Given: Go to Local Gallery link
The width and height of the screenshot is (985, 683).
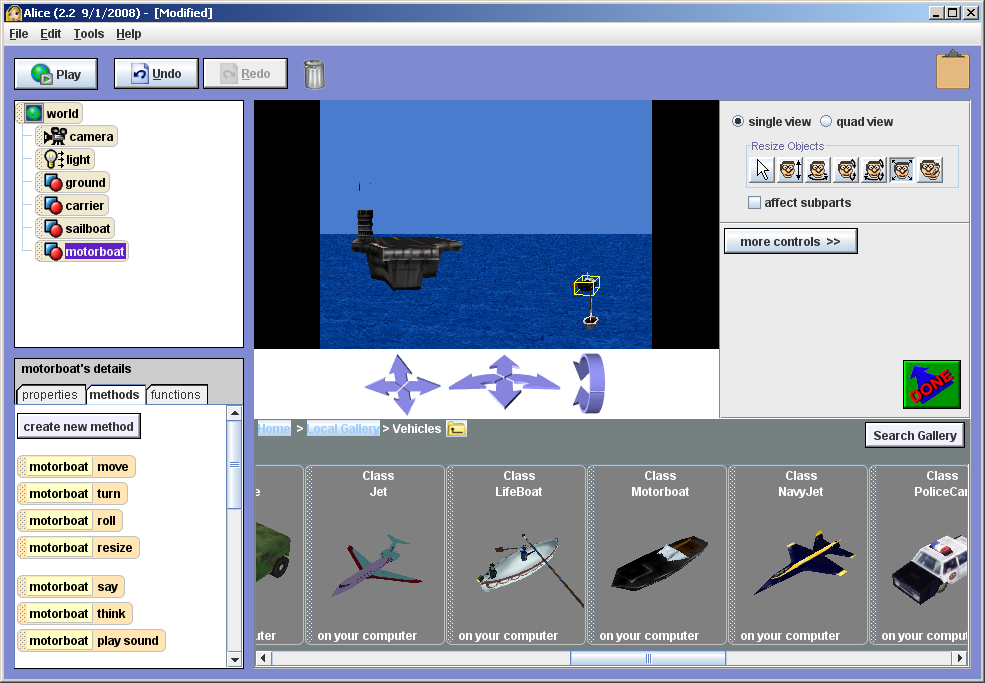Looking at the screenshot, I should click(x=343, y=429).
